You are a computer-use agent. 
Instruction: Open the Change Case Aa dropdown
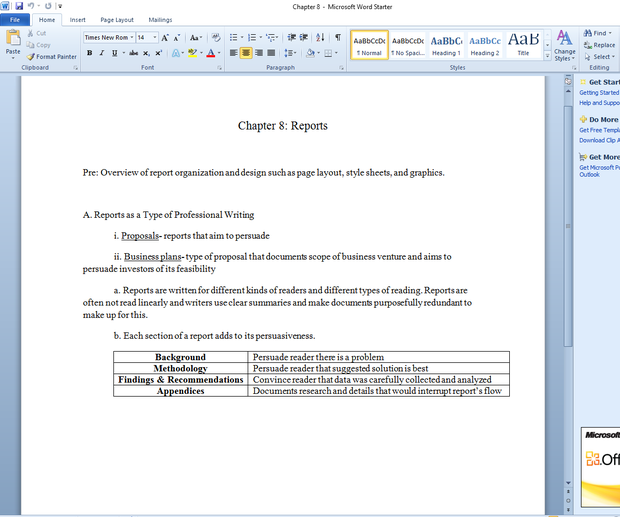tap(196, 38)
